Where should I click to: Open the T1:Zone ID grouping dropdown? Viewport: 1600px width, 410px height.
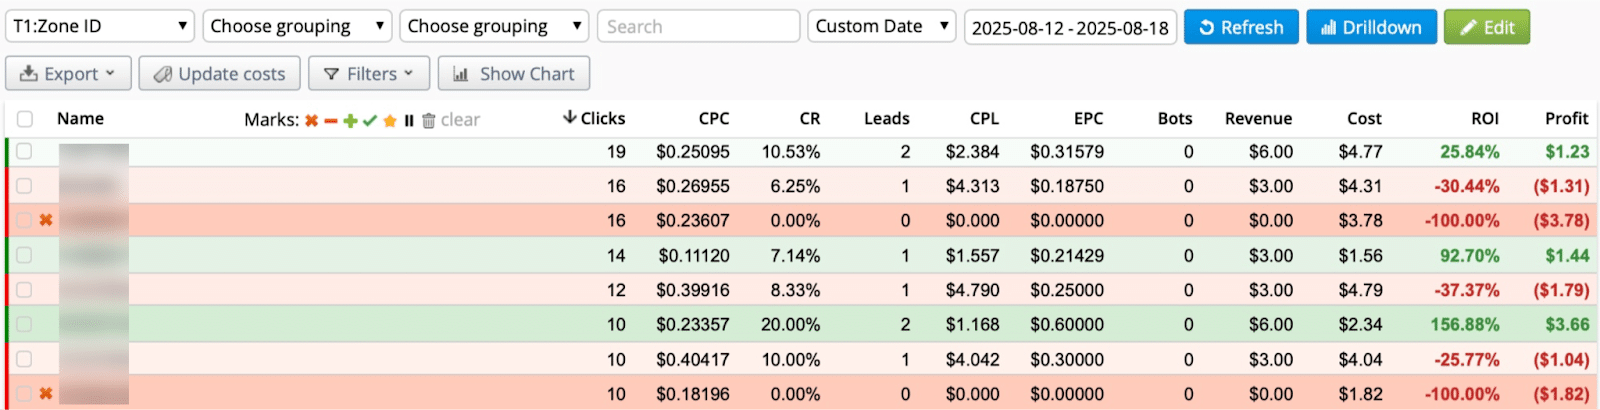pyautogui.click(x=99, y=26)
